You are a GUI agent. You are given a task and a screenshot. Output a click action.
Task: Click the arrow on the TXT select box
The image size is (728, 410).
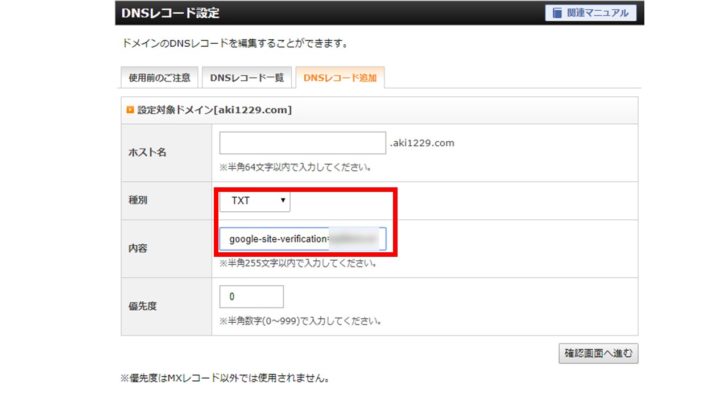tap(283, 201)
